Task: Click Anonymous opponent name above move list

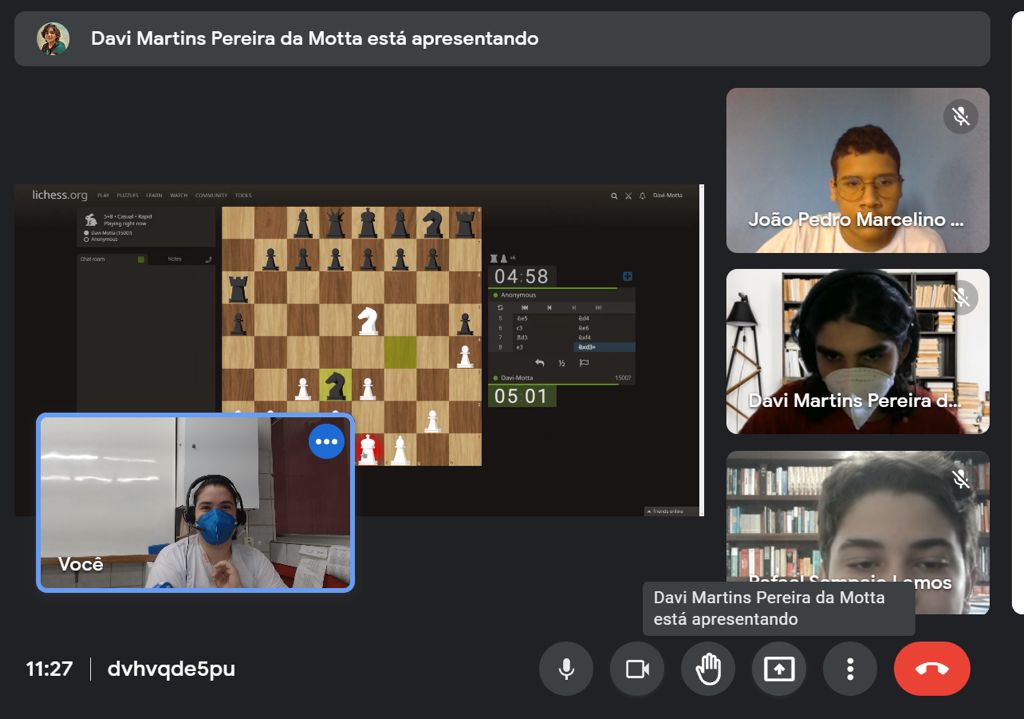Action: tap(518, 295)
